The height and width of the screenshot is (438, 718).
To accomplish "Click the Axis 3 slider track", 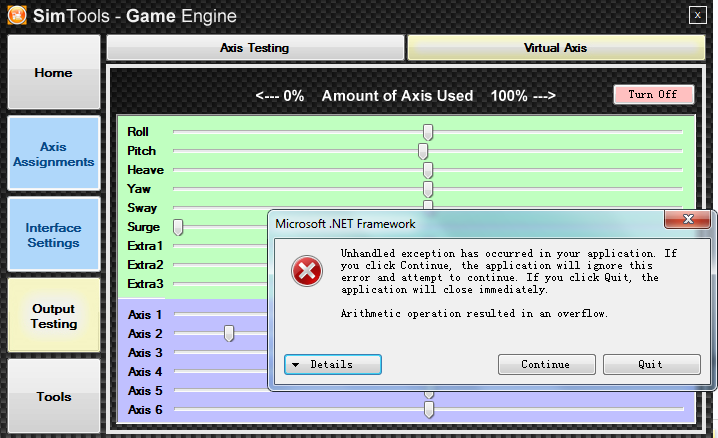I will [221, 352].
